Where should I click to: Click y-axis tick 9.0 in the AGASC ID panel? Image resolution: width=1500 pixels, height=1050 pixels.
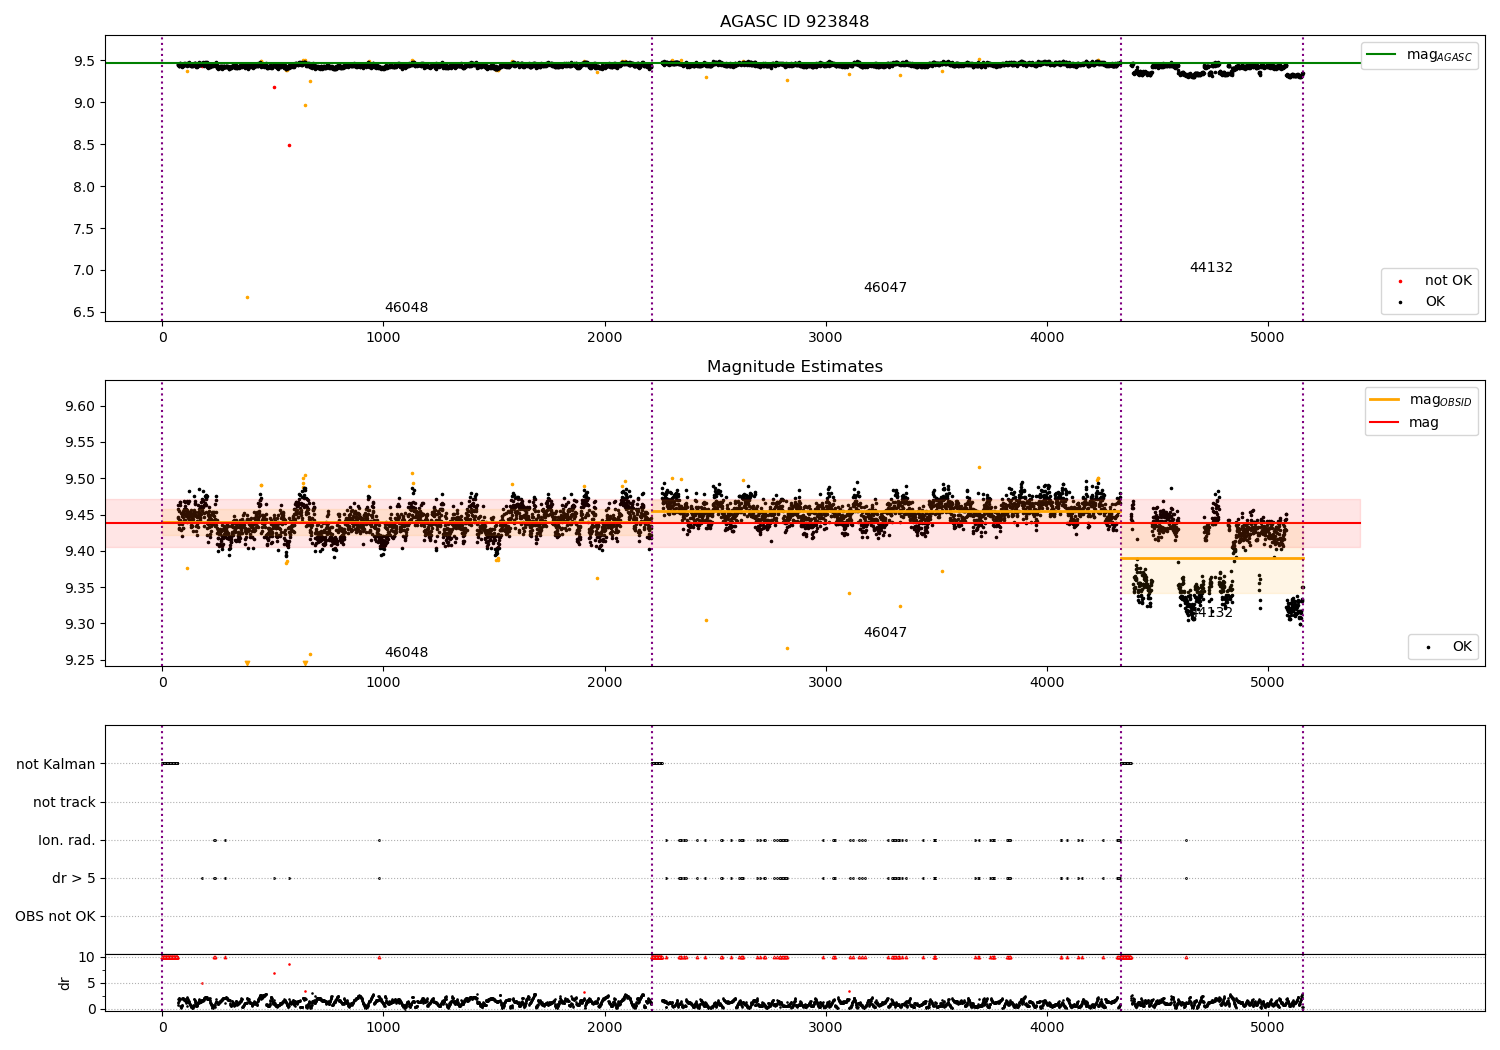[x=85, y=103]
